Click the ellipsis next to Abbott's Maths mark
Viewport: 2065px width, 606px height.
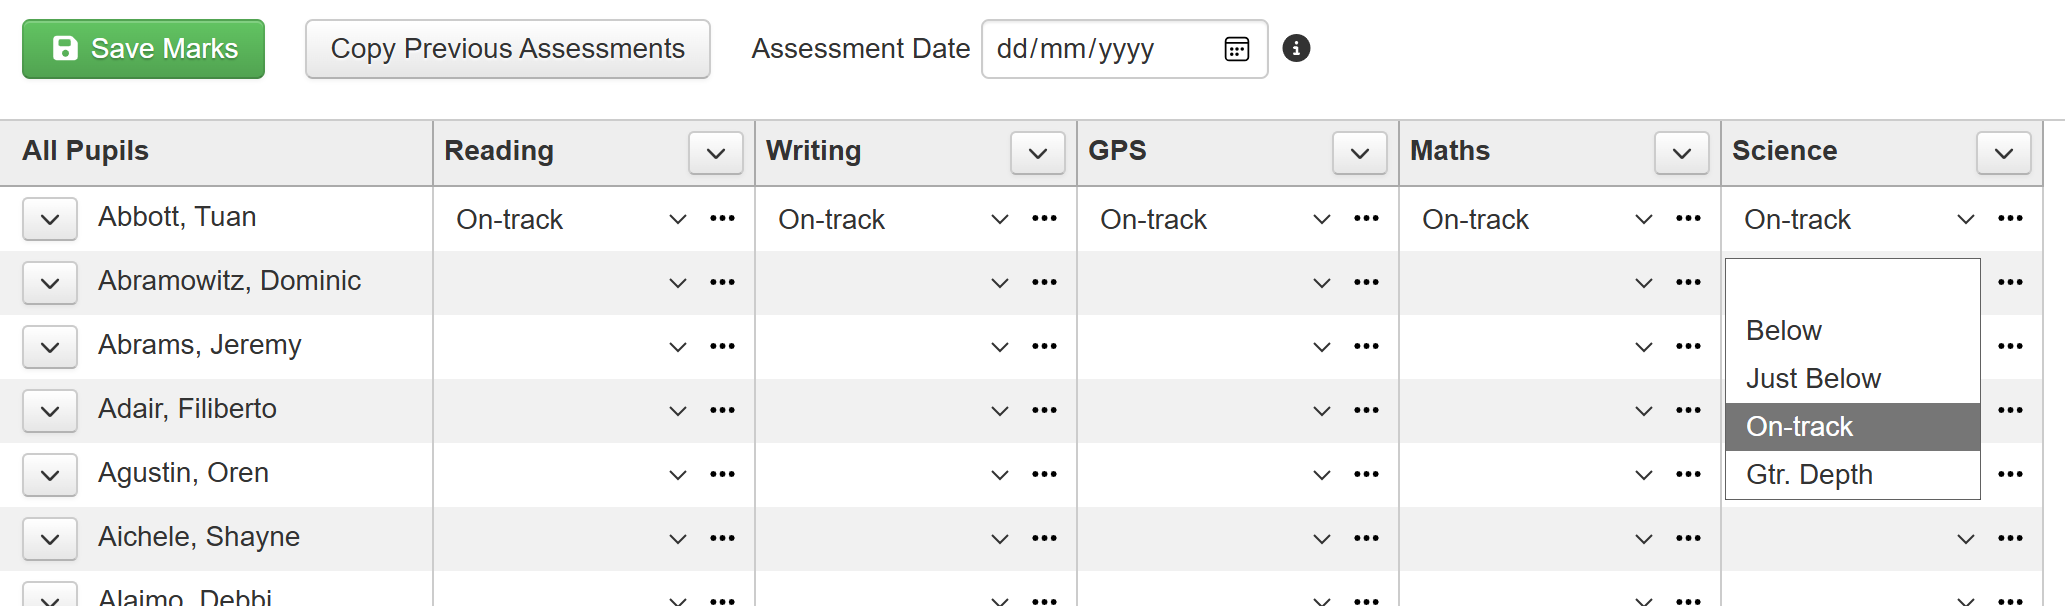[x=1688, y=219]
